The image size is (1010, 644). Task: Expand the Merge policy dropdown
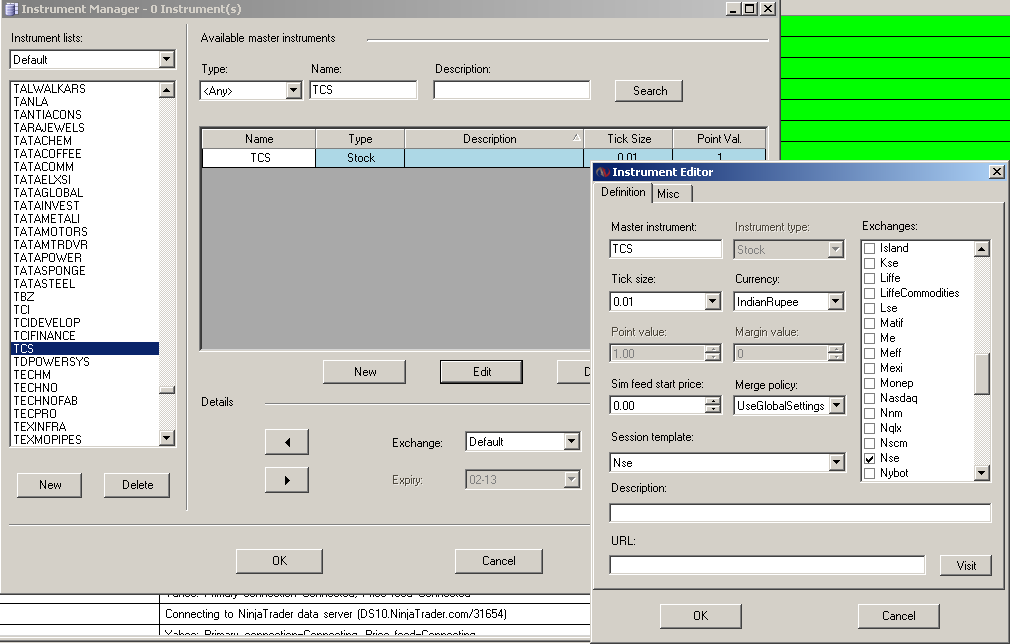[x=836, y=406]
